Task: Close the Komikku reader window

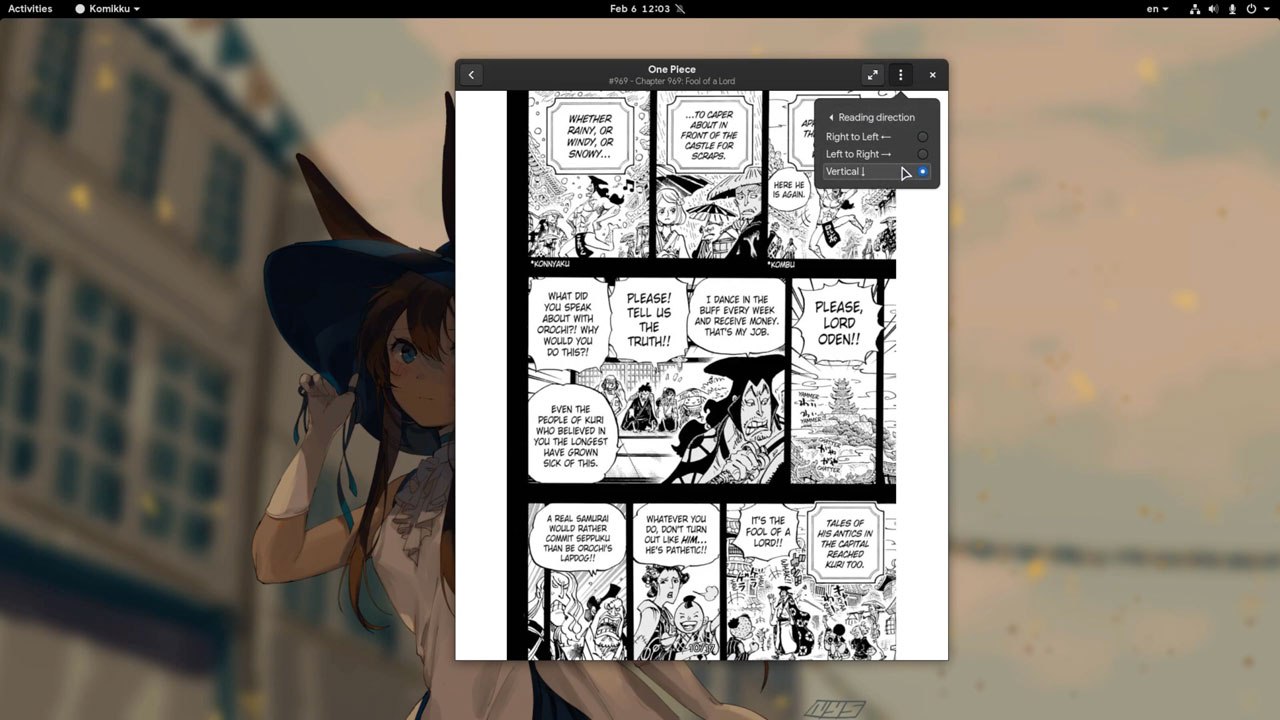Action: [x=933, y=75]
